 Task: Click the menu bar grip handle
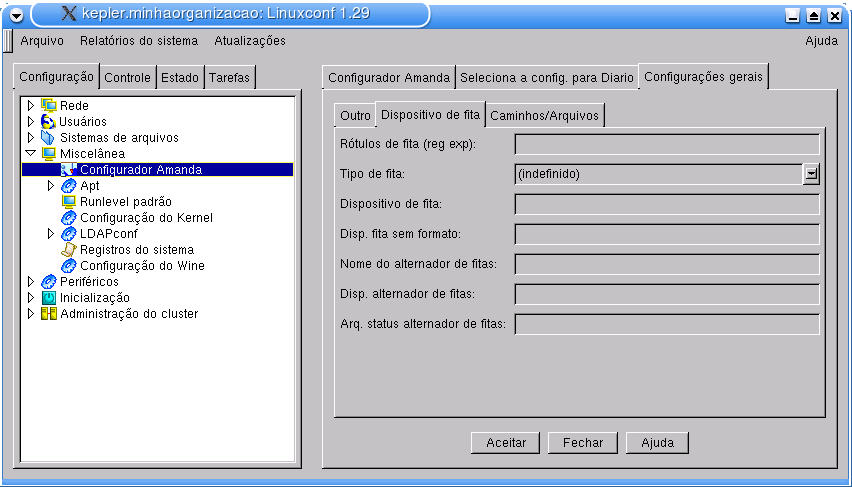(7, 41)
